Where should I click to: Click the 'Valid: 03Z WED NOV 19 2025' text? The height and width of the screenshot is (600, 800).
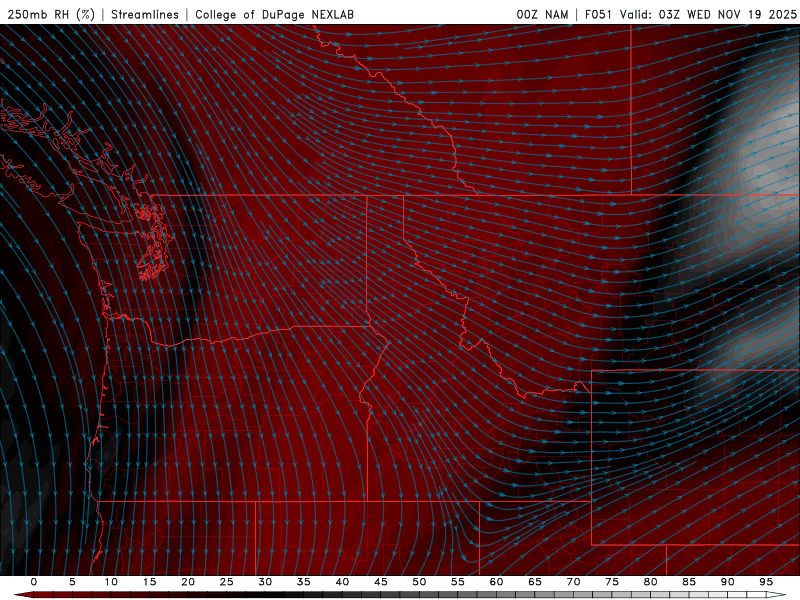click(708, 14)
